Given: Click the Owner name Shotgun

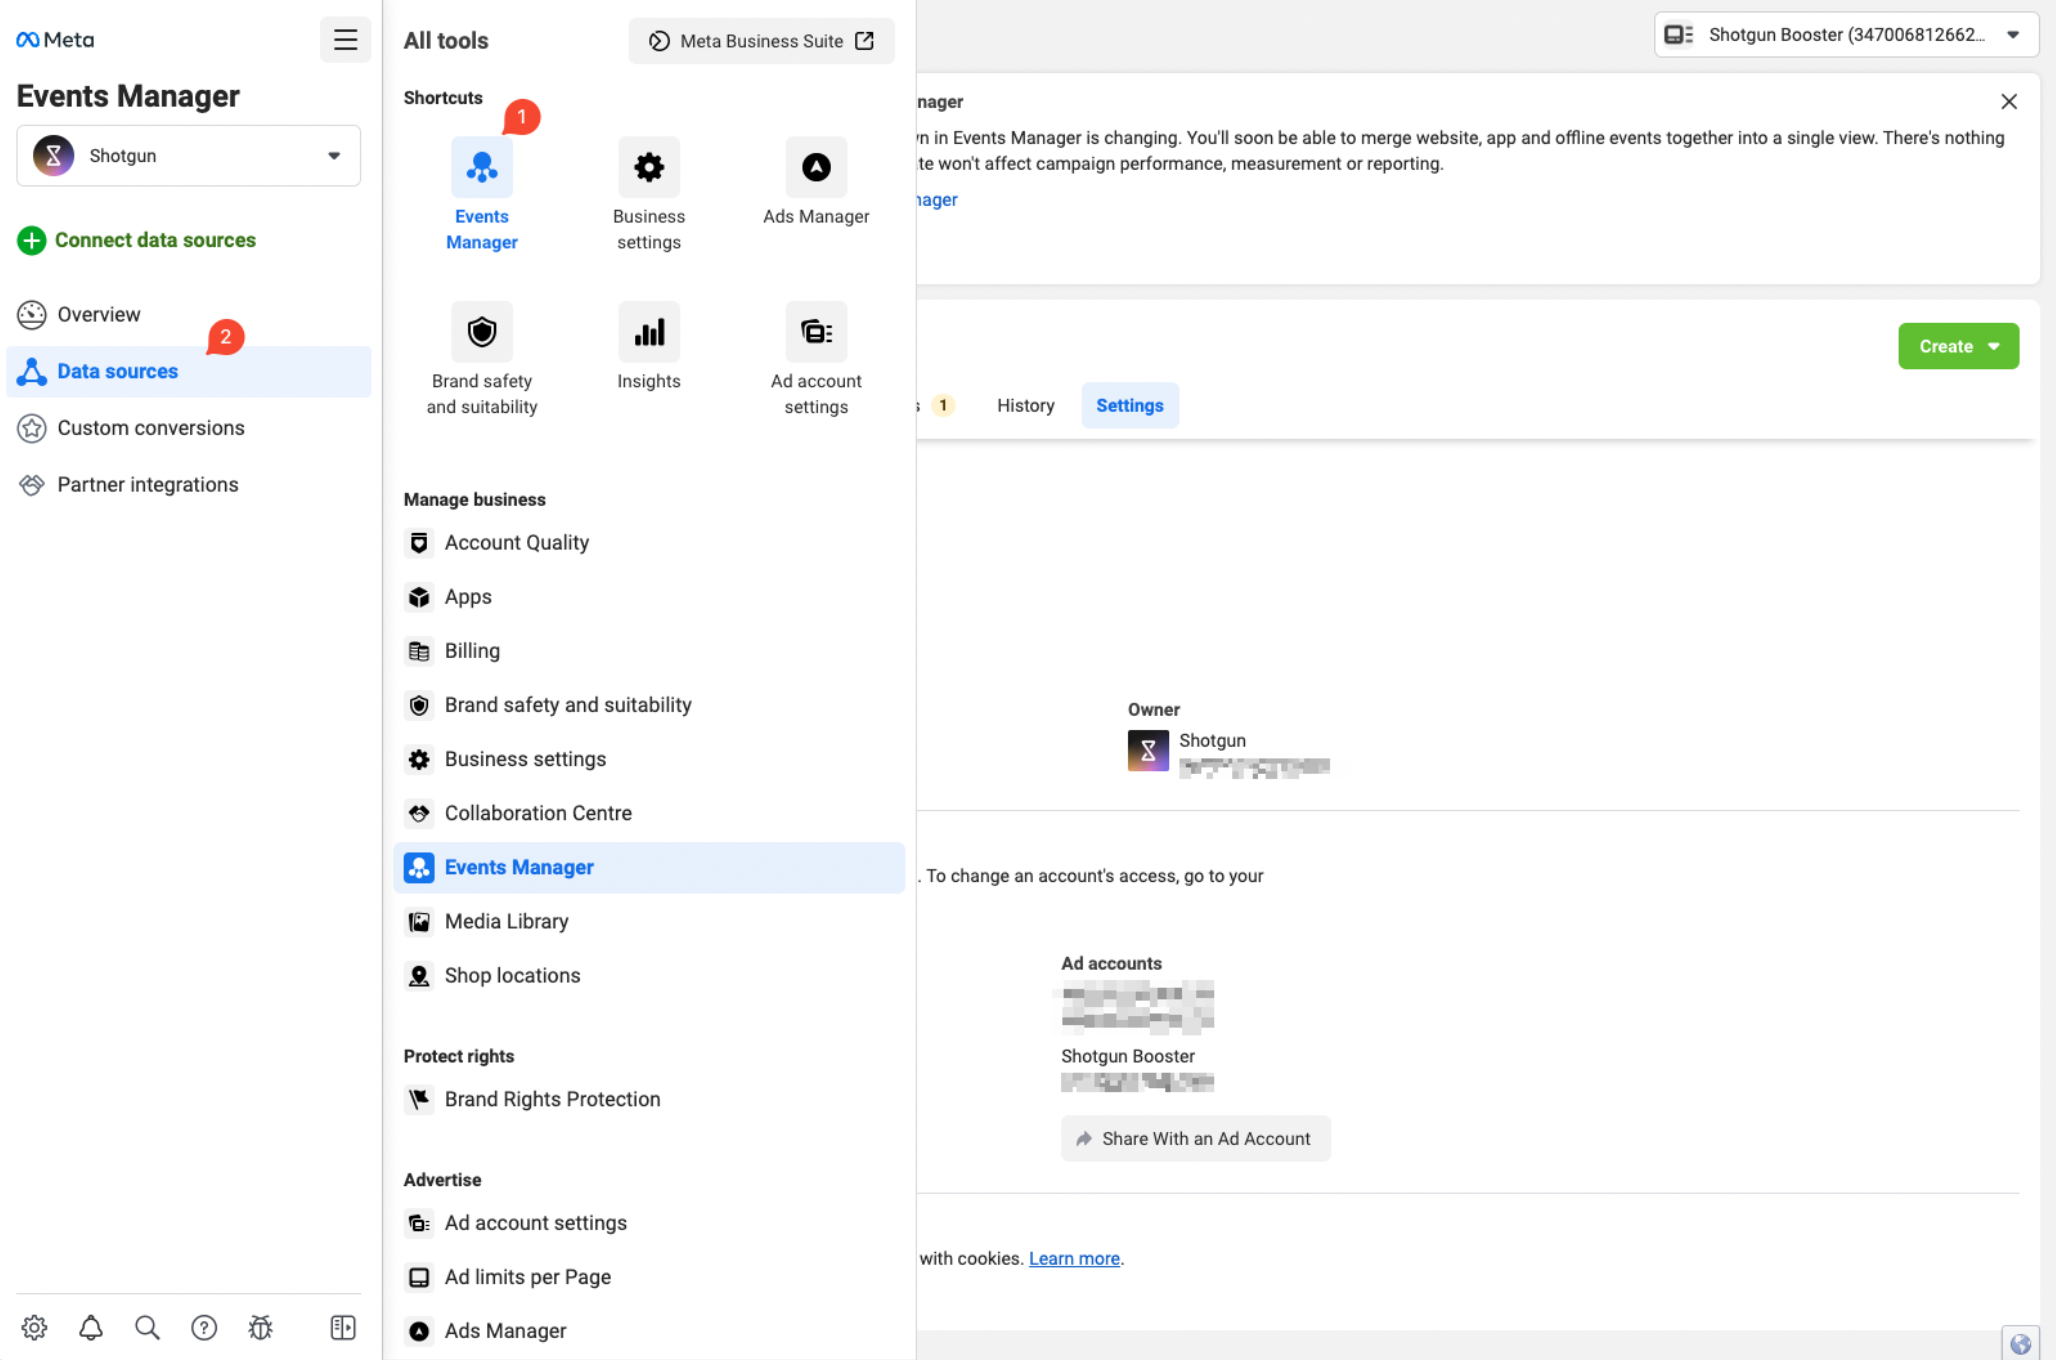Looking at the screenshot, I should [1212, 740].
